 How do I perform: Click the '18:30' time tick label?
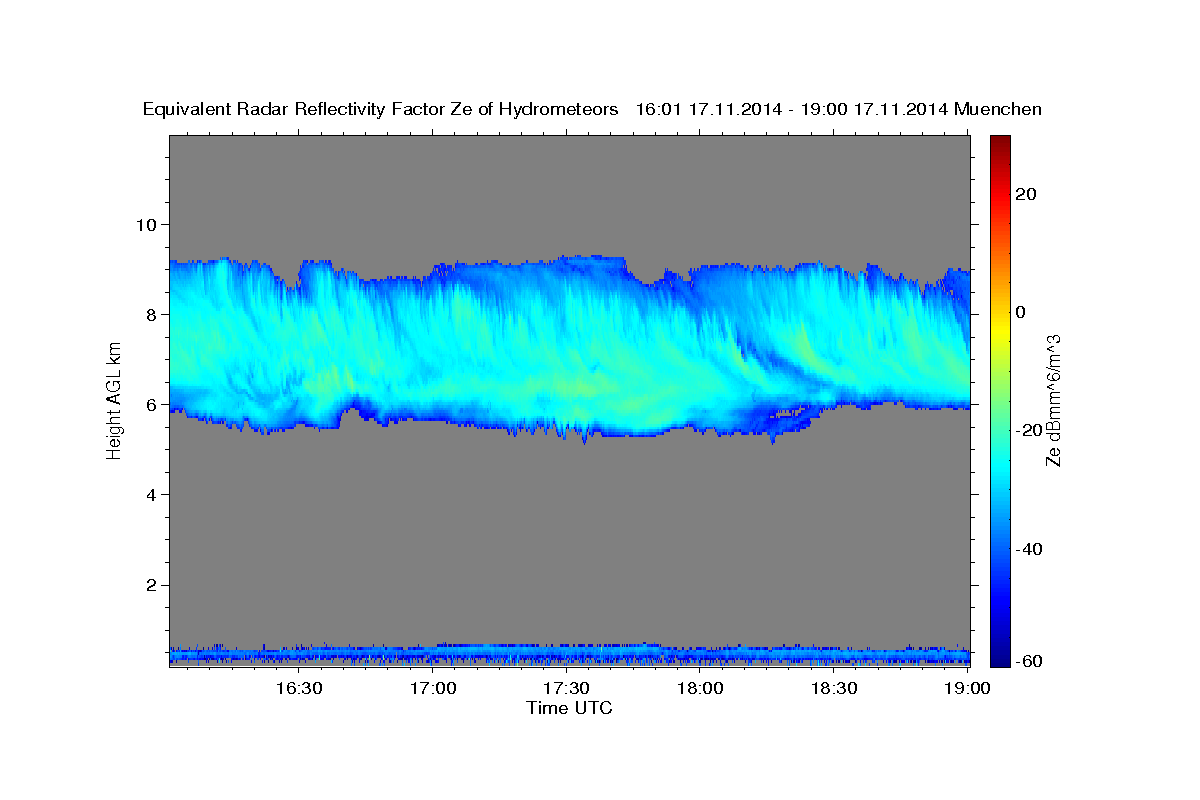coord(834,689)
